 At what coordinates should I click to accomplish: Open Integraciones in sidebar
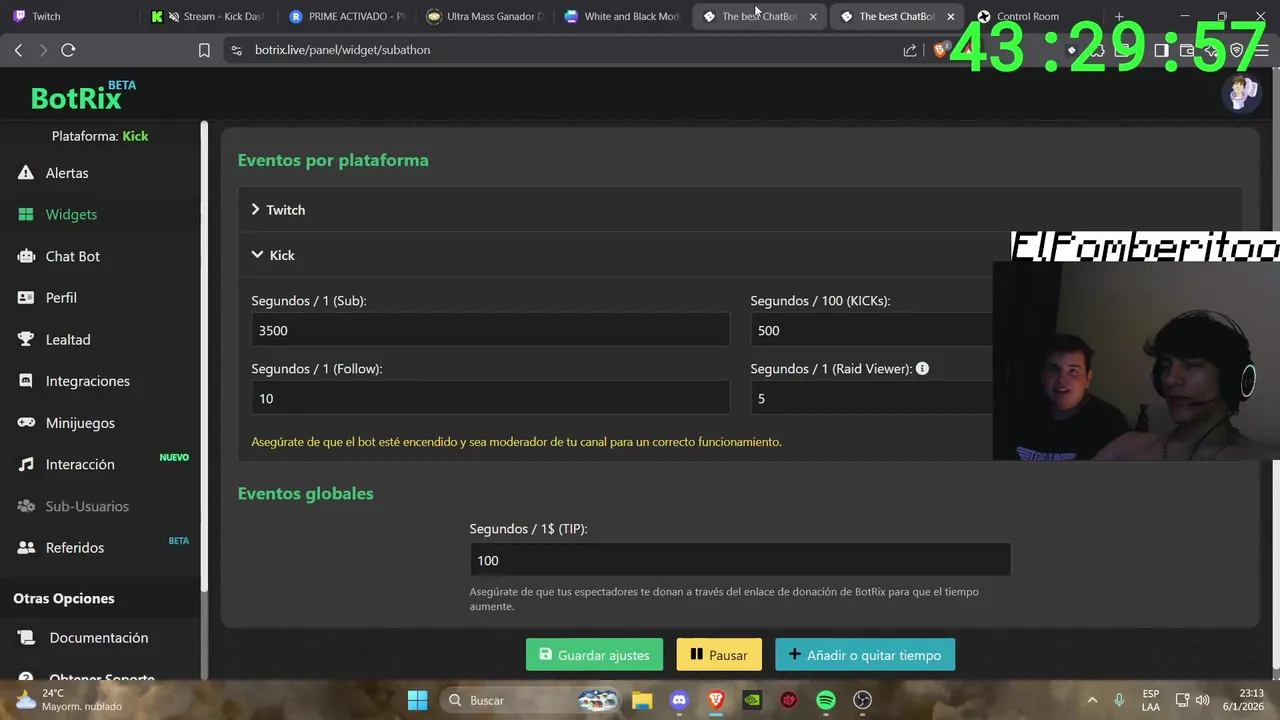coord(100,381)
